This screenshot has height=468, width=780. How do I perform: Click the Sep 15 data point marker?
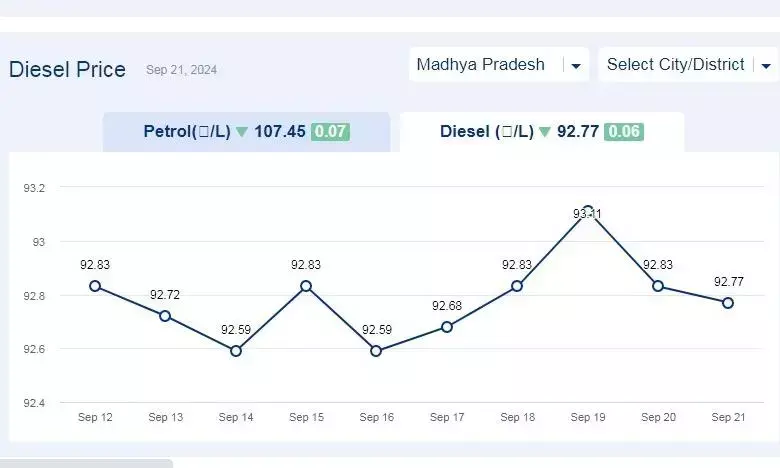pos(306,286)
